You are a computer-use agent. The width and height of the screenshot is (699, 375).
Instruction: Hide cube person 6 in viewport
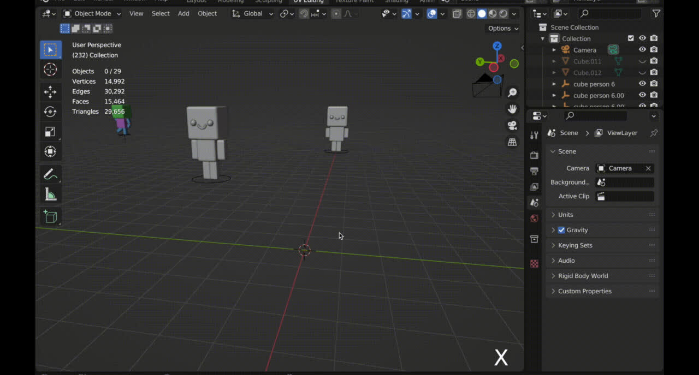click(642, 83)
